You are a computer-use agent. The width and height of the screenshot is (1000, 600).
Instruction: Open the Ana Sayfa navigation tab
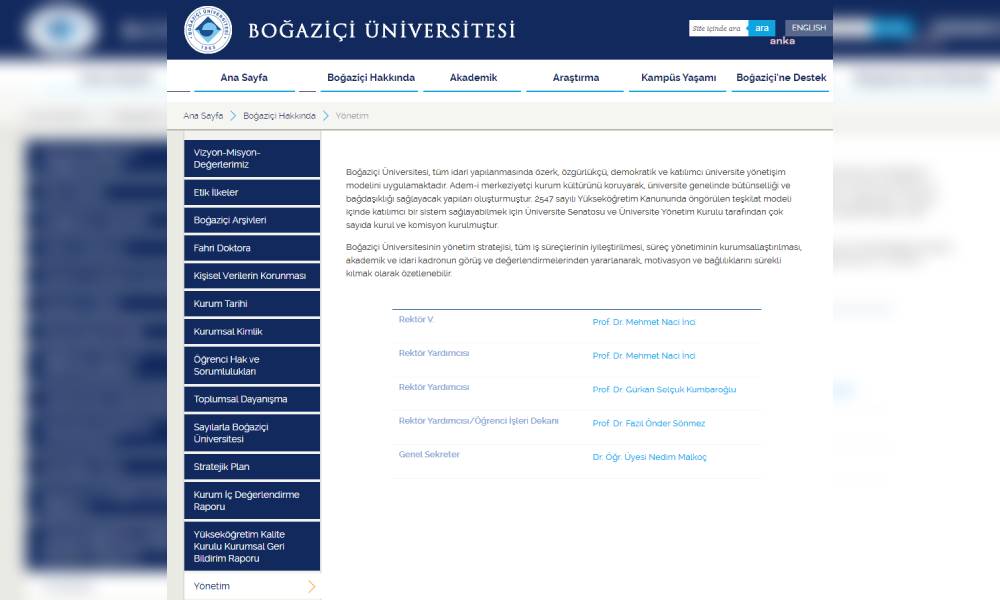[x=244, y=78]
